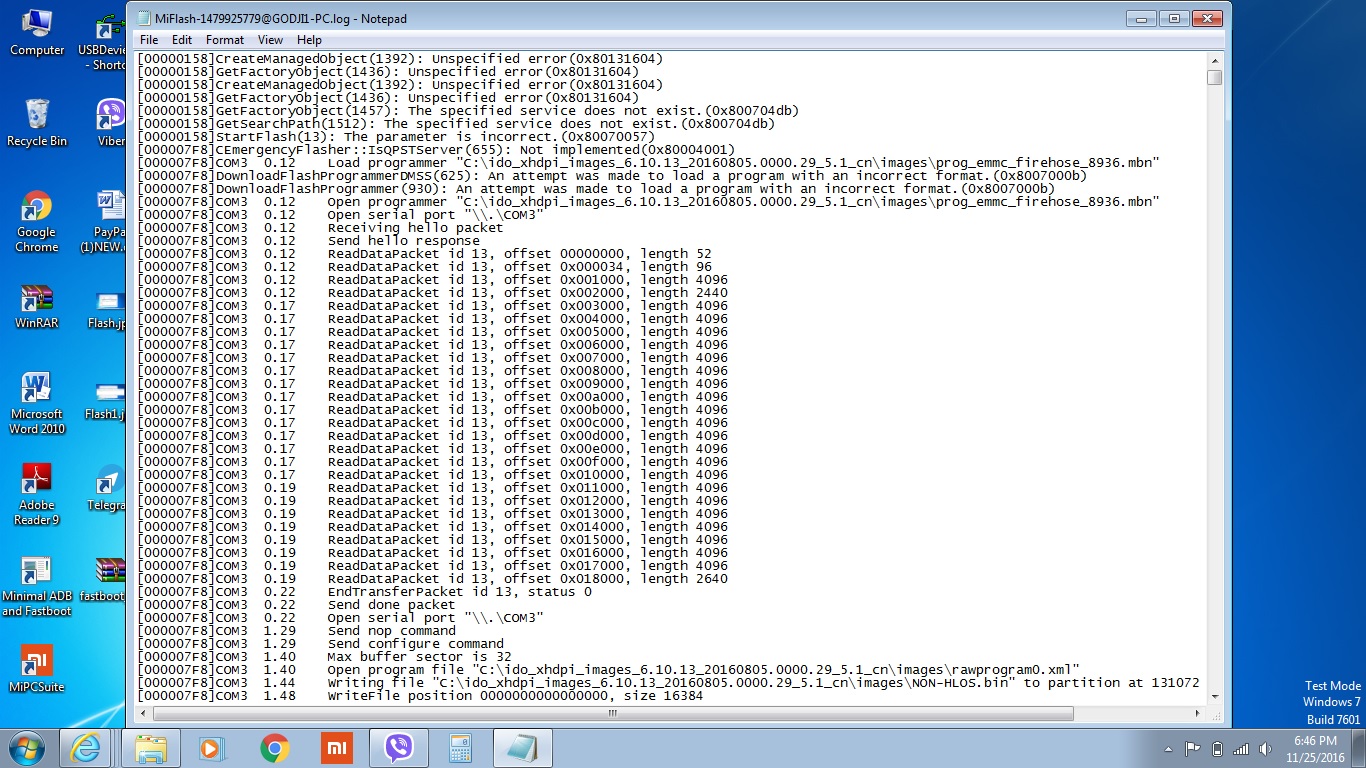Minimize the Notepad window

1141,18
